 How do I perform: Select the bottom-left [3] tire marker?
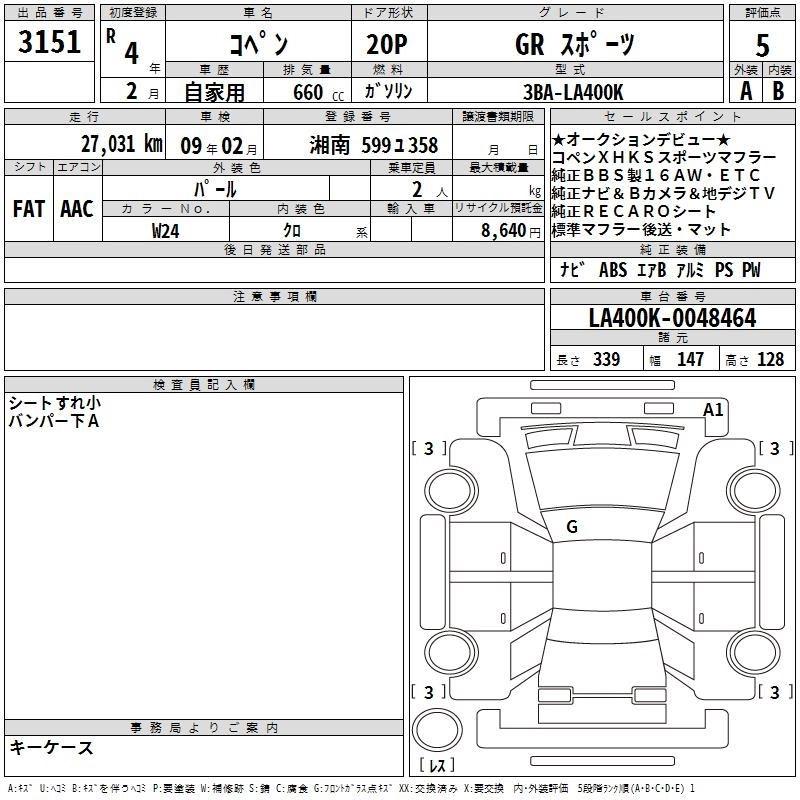click(x=429, y=692)
